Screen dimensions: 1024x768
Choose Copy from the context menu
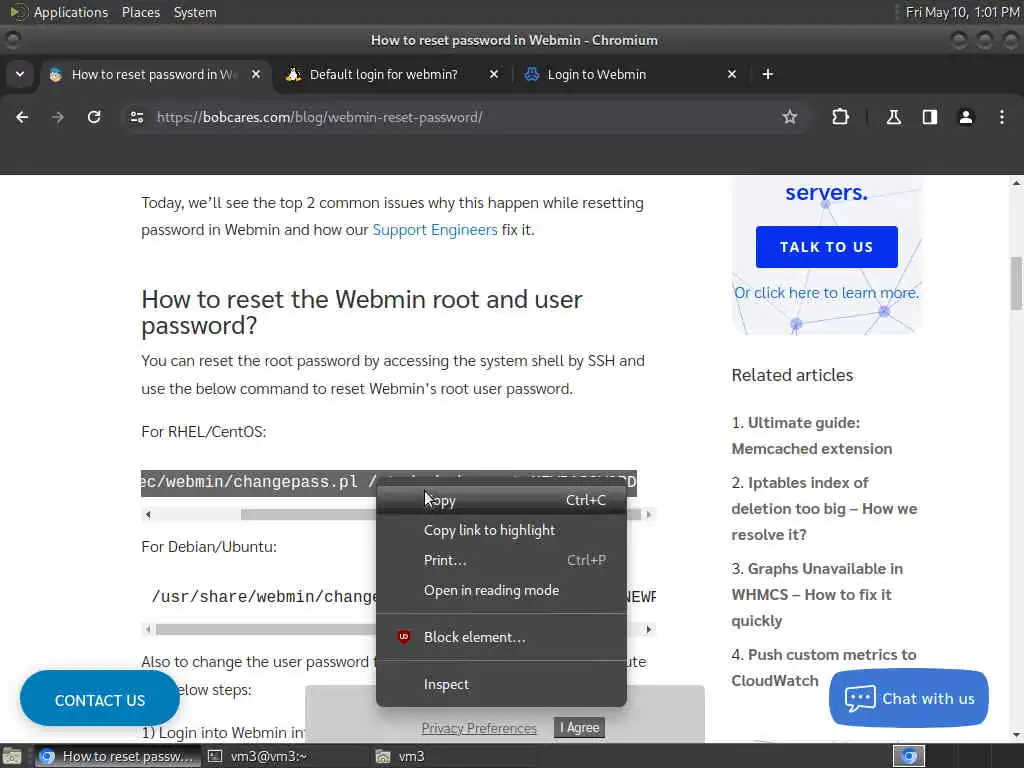tap(501, 500)
